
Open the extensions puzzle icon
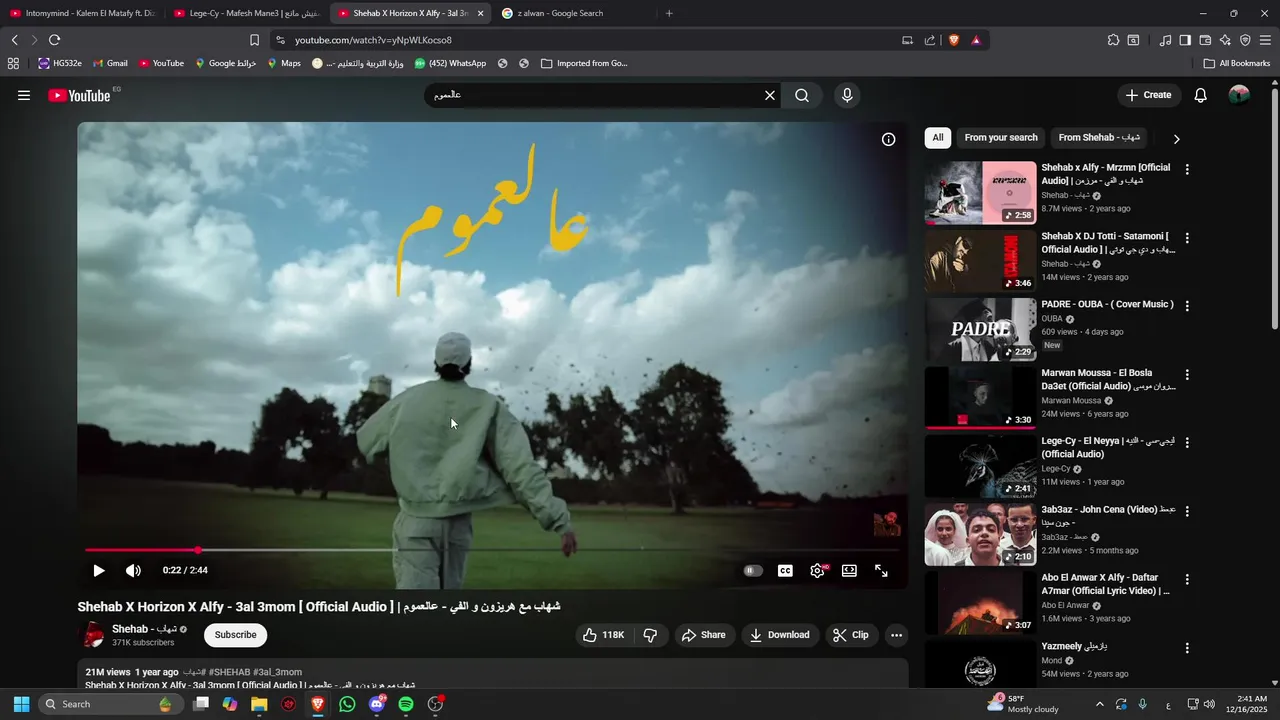pos(1113,40)
